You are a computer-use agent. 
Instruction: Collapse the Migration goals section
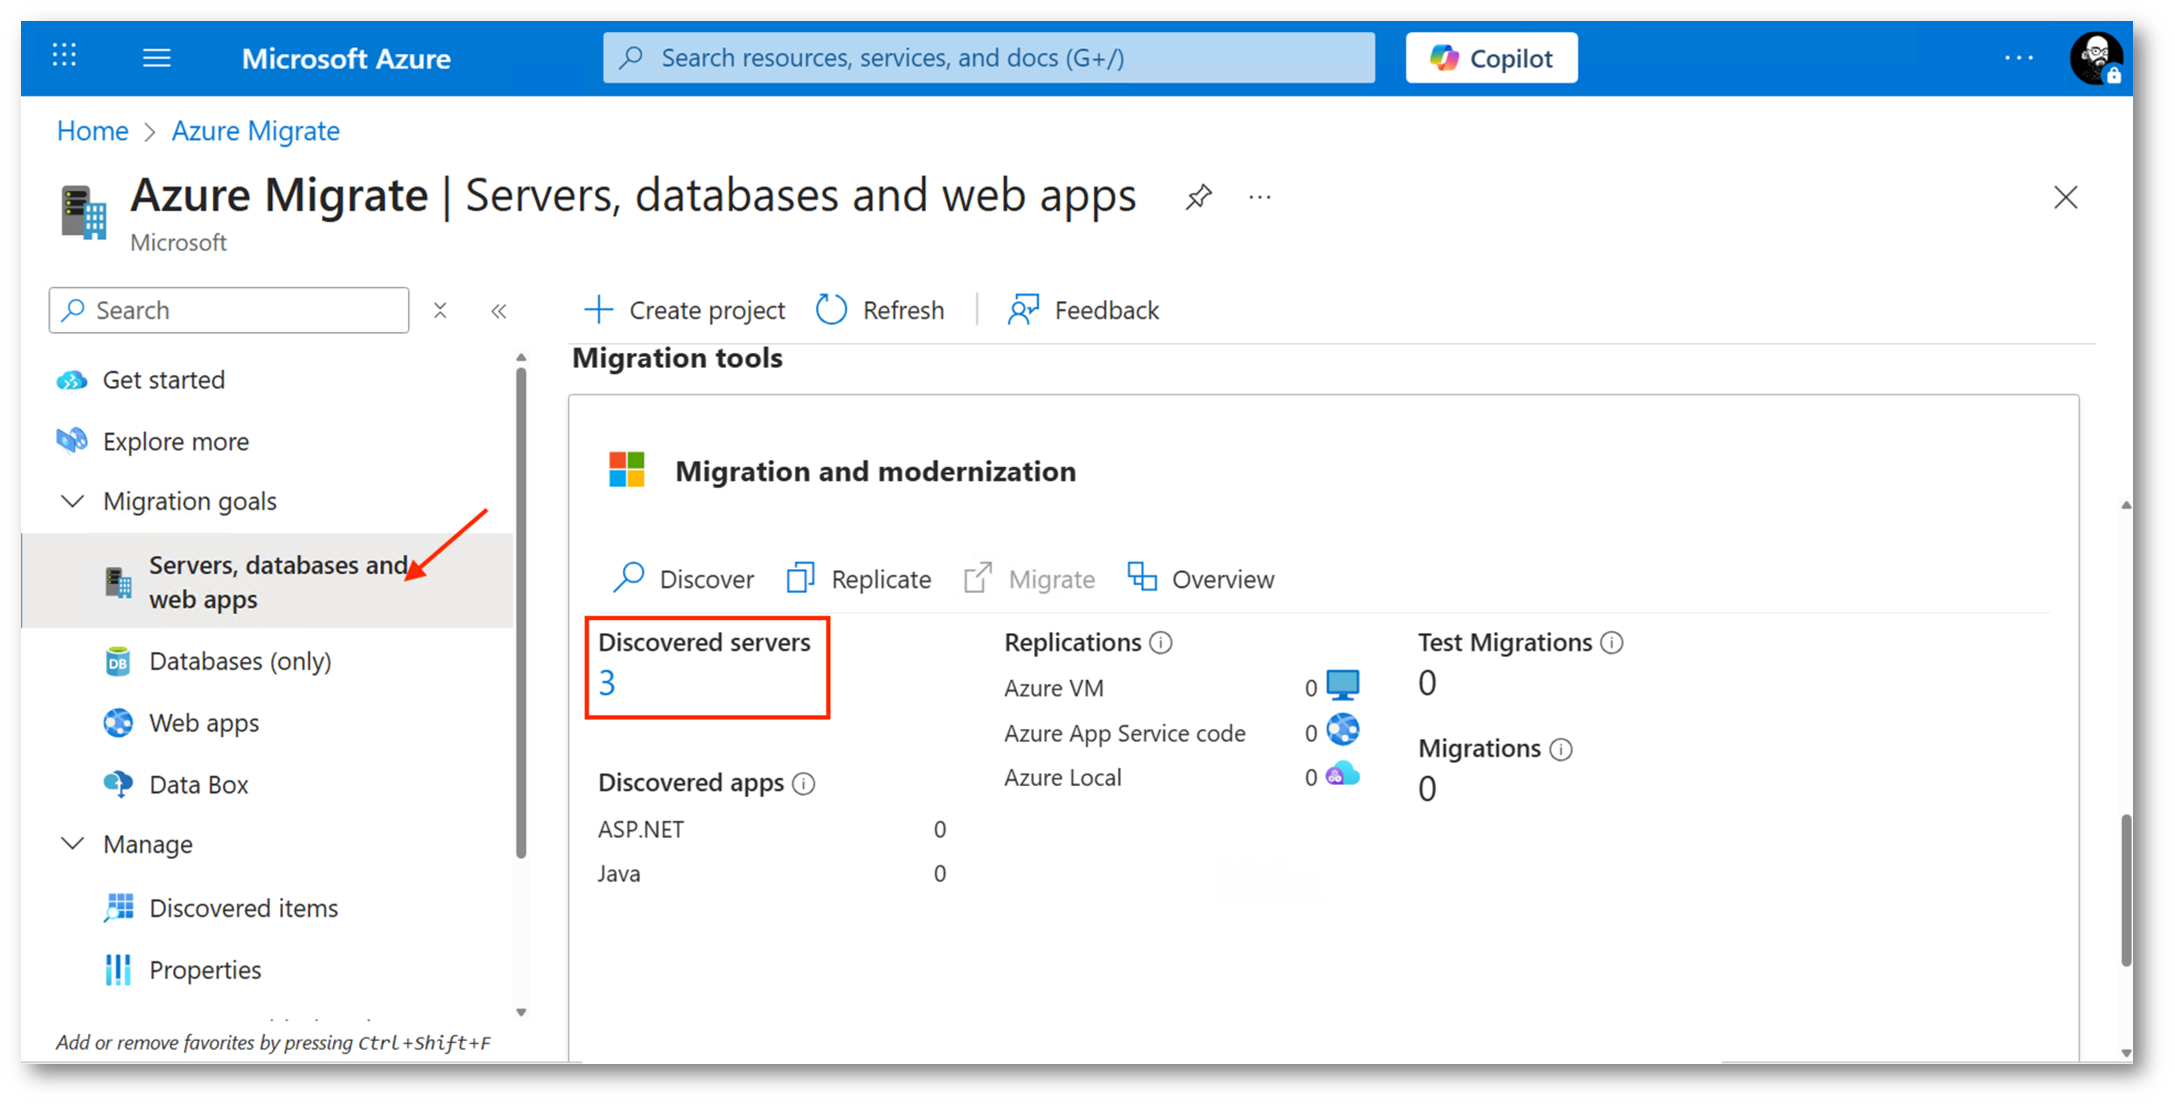pyautogui.click(x=72, y=501)
